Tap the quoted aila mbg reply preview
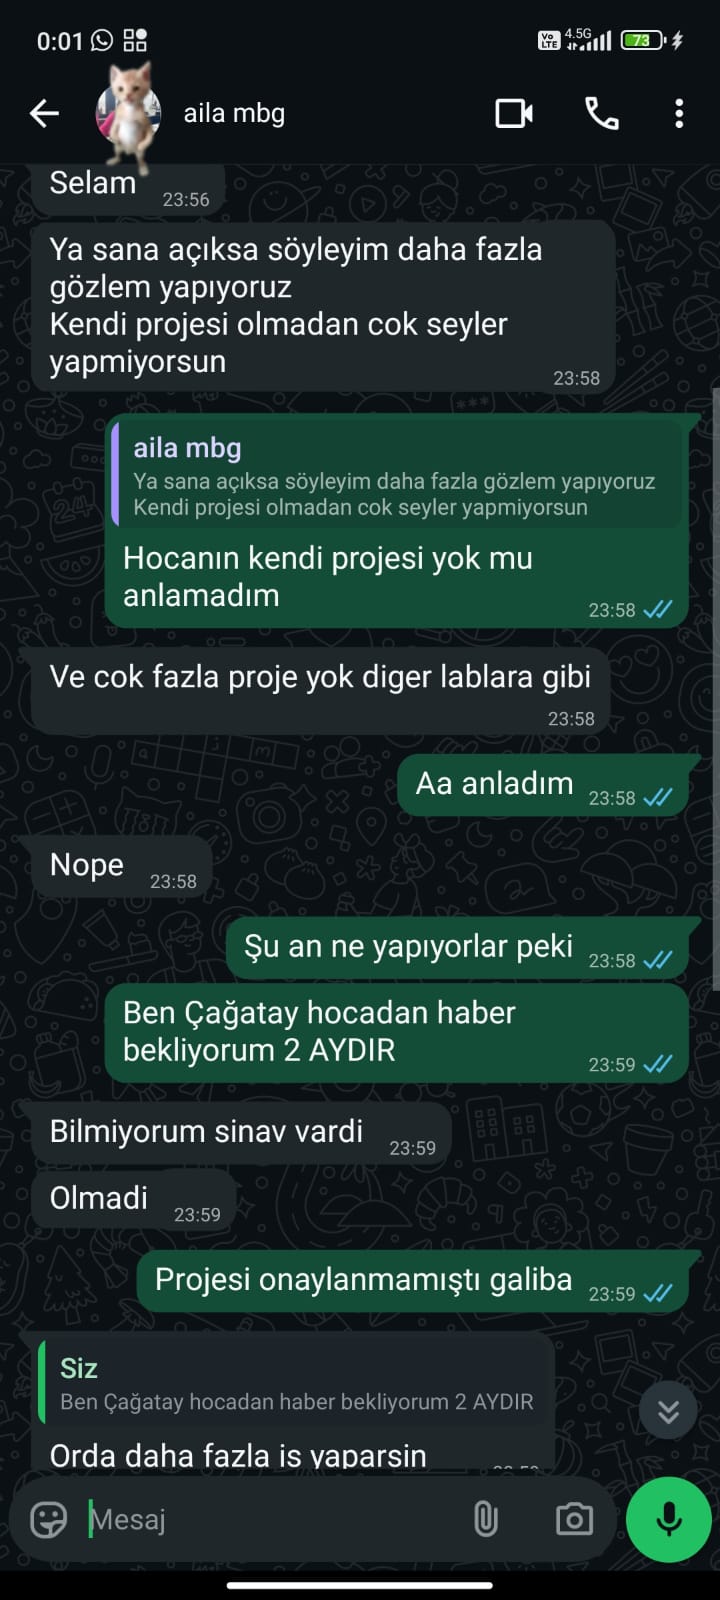The image size is (720, 1600). (x=396, y=474)
